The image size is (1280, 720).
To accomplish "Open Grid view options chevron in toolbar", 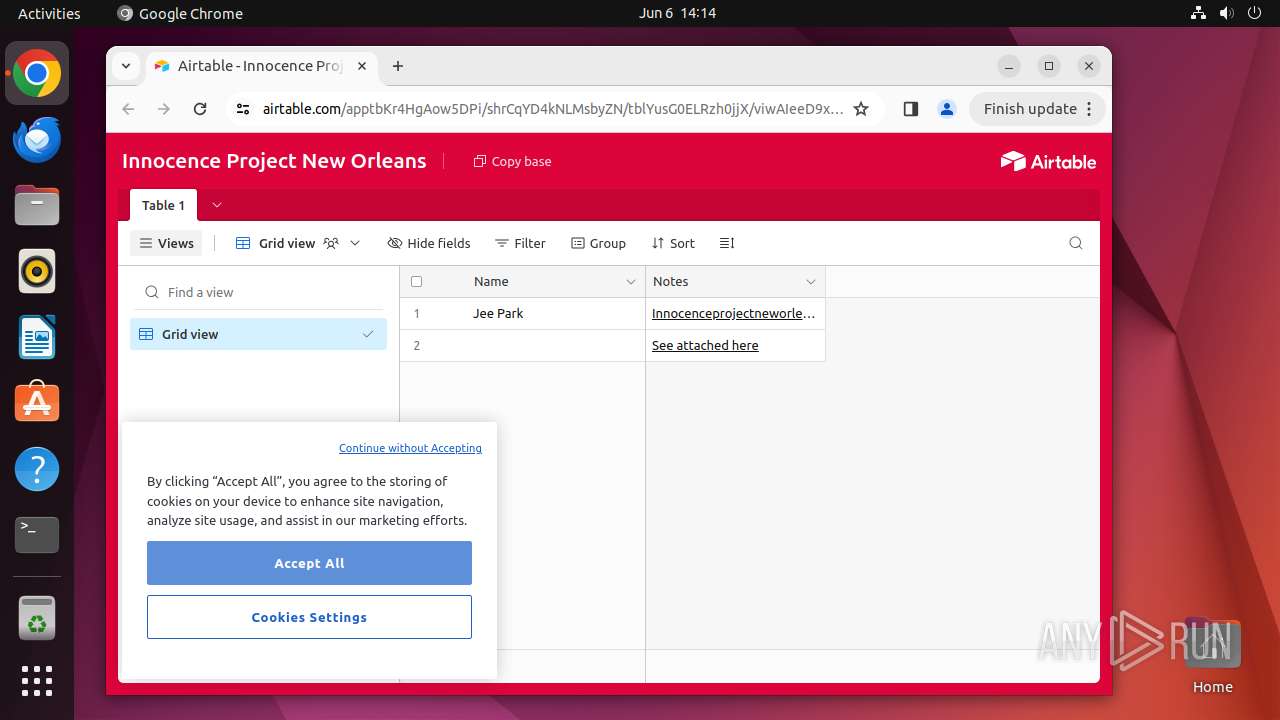I will coord(355,243).
